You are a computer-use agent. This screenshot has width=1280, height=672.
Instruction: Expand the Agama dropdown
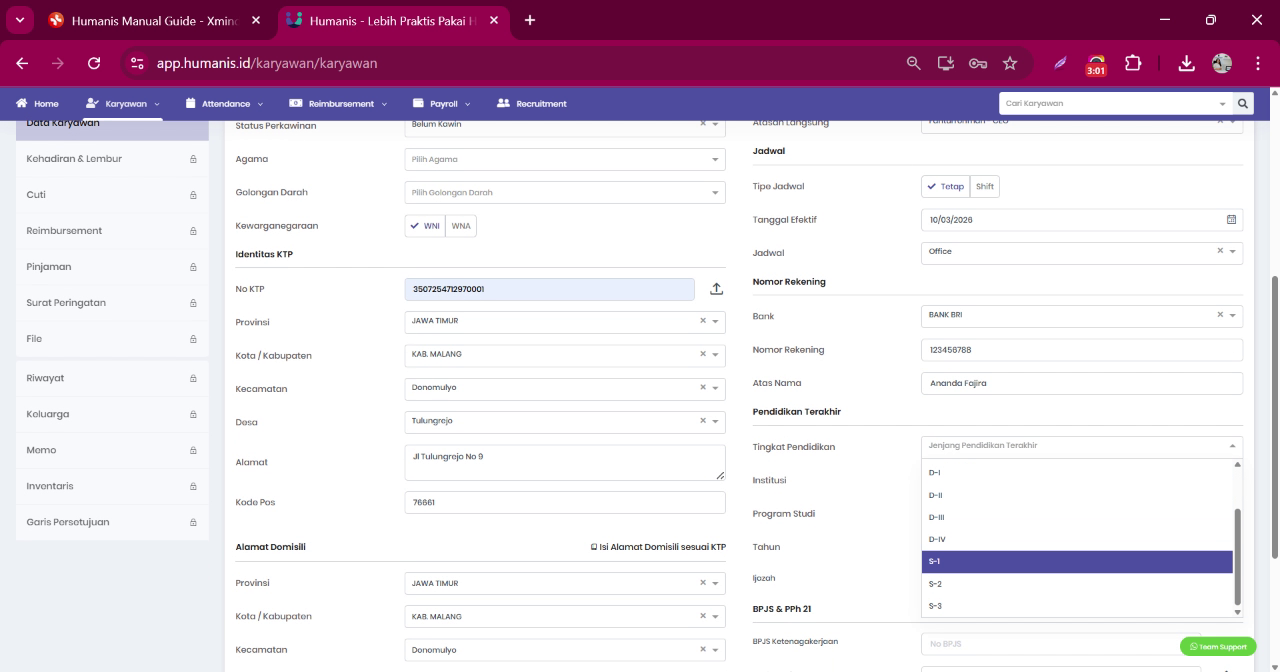[565, 159]
